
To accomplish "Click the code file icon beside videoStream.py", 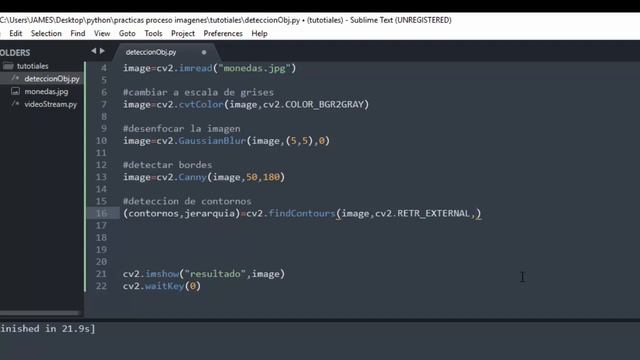I will click(15, 103).
